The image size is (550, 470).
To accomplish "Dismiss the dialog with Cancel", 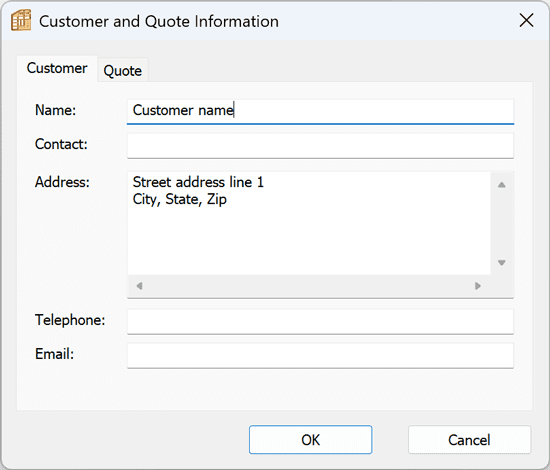I will (x=469, y=440).
